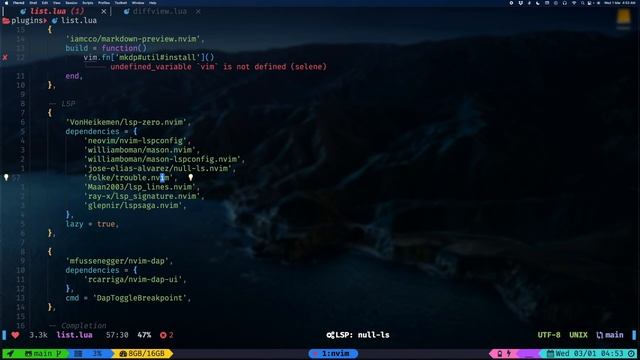Open the Help menu in menu bar
640x360 pixels.
pyautogui.click(x=153, y=2)
